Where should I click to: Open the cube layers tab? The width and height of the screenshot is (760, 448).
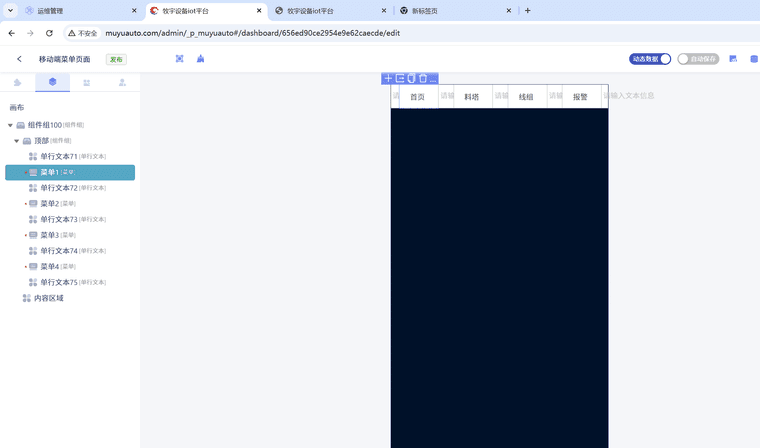[x=52, y=82]
